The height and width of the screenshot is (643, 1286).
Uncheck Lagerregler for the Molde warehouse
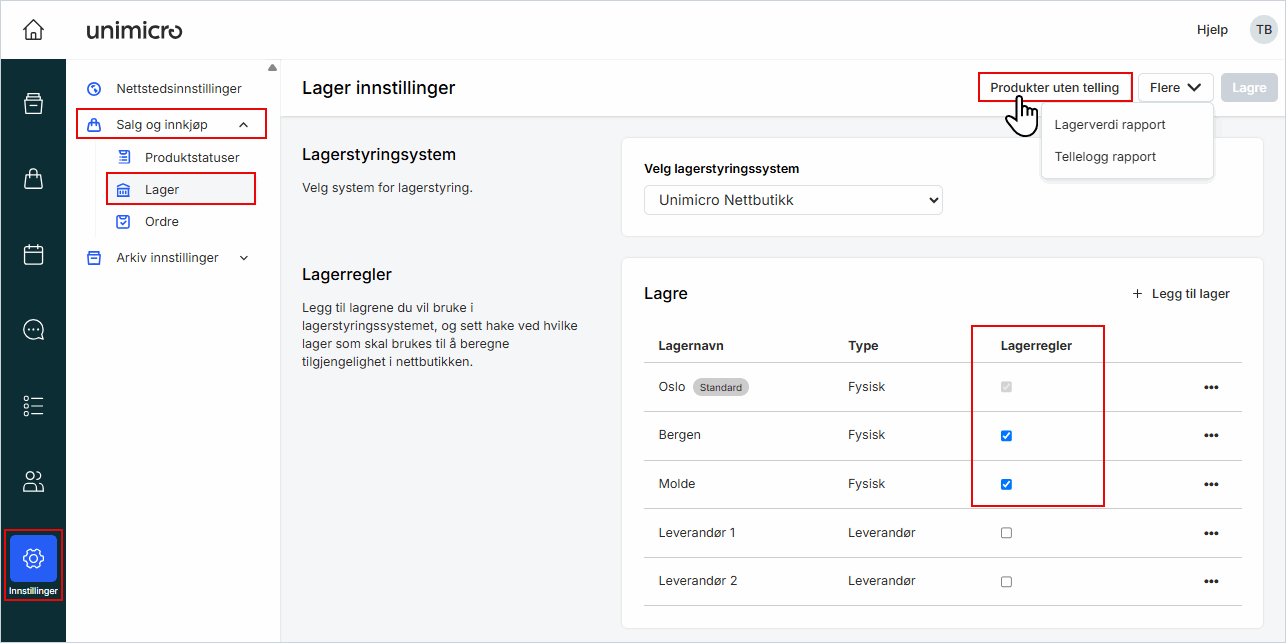click(x=1006, y=484)
